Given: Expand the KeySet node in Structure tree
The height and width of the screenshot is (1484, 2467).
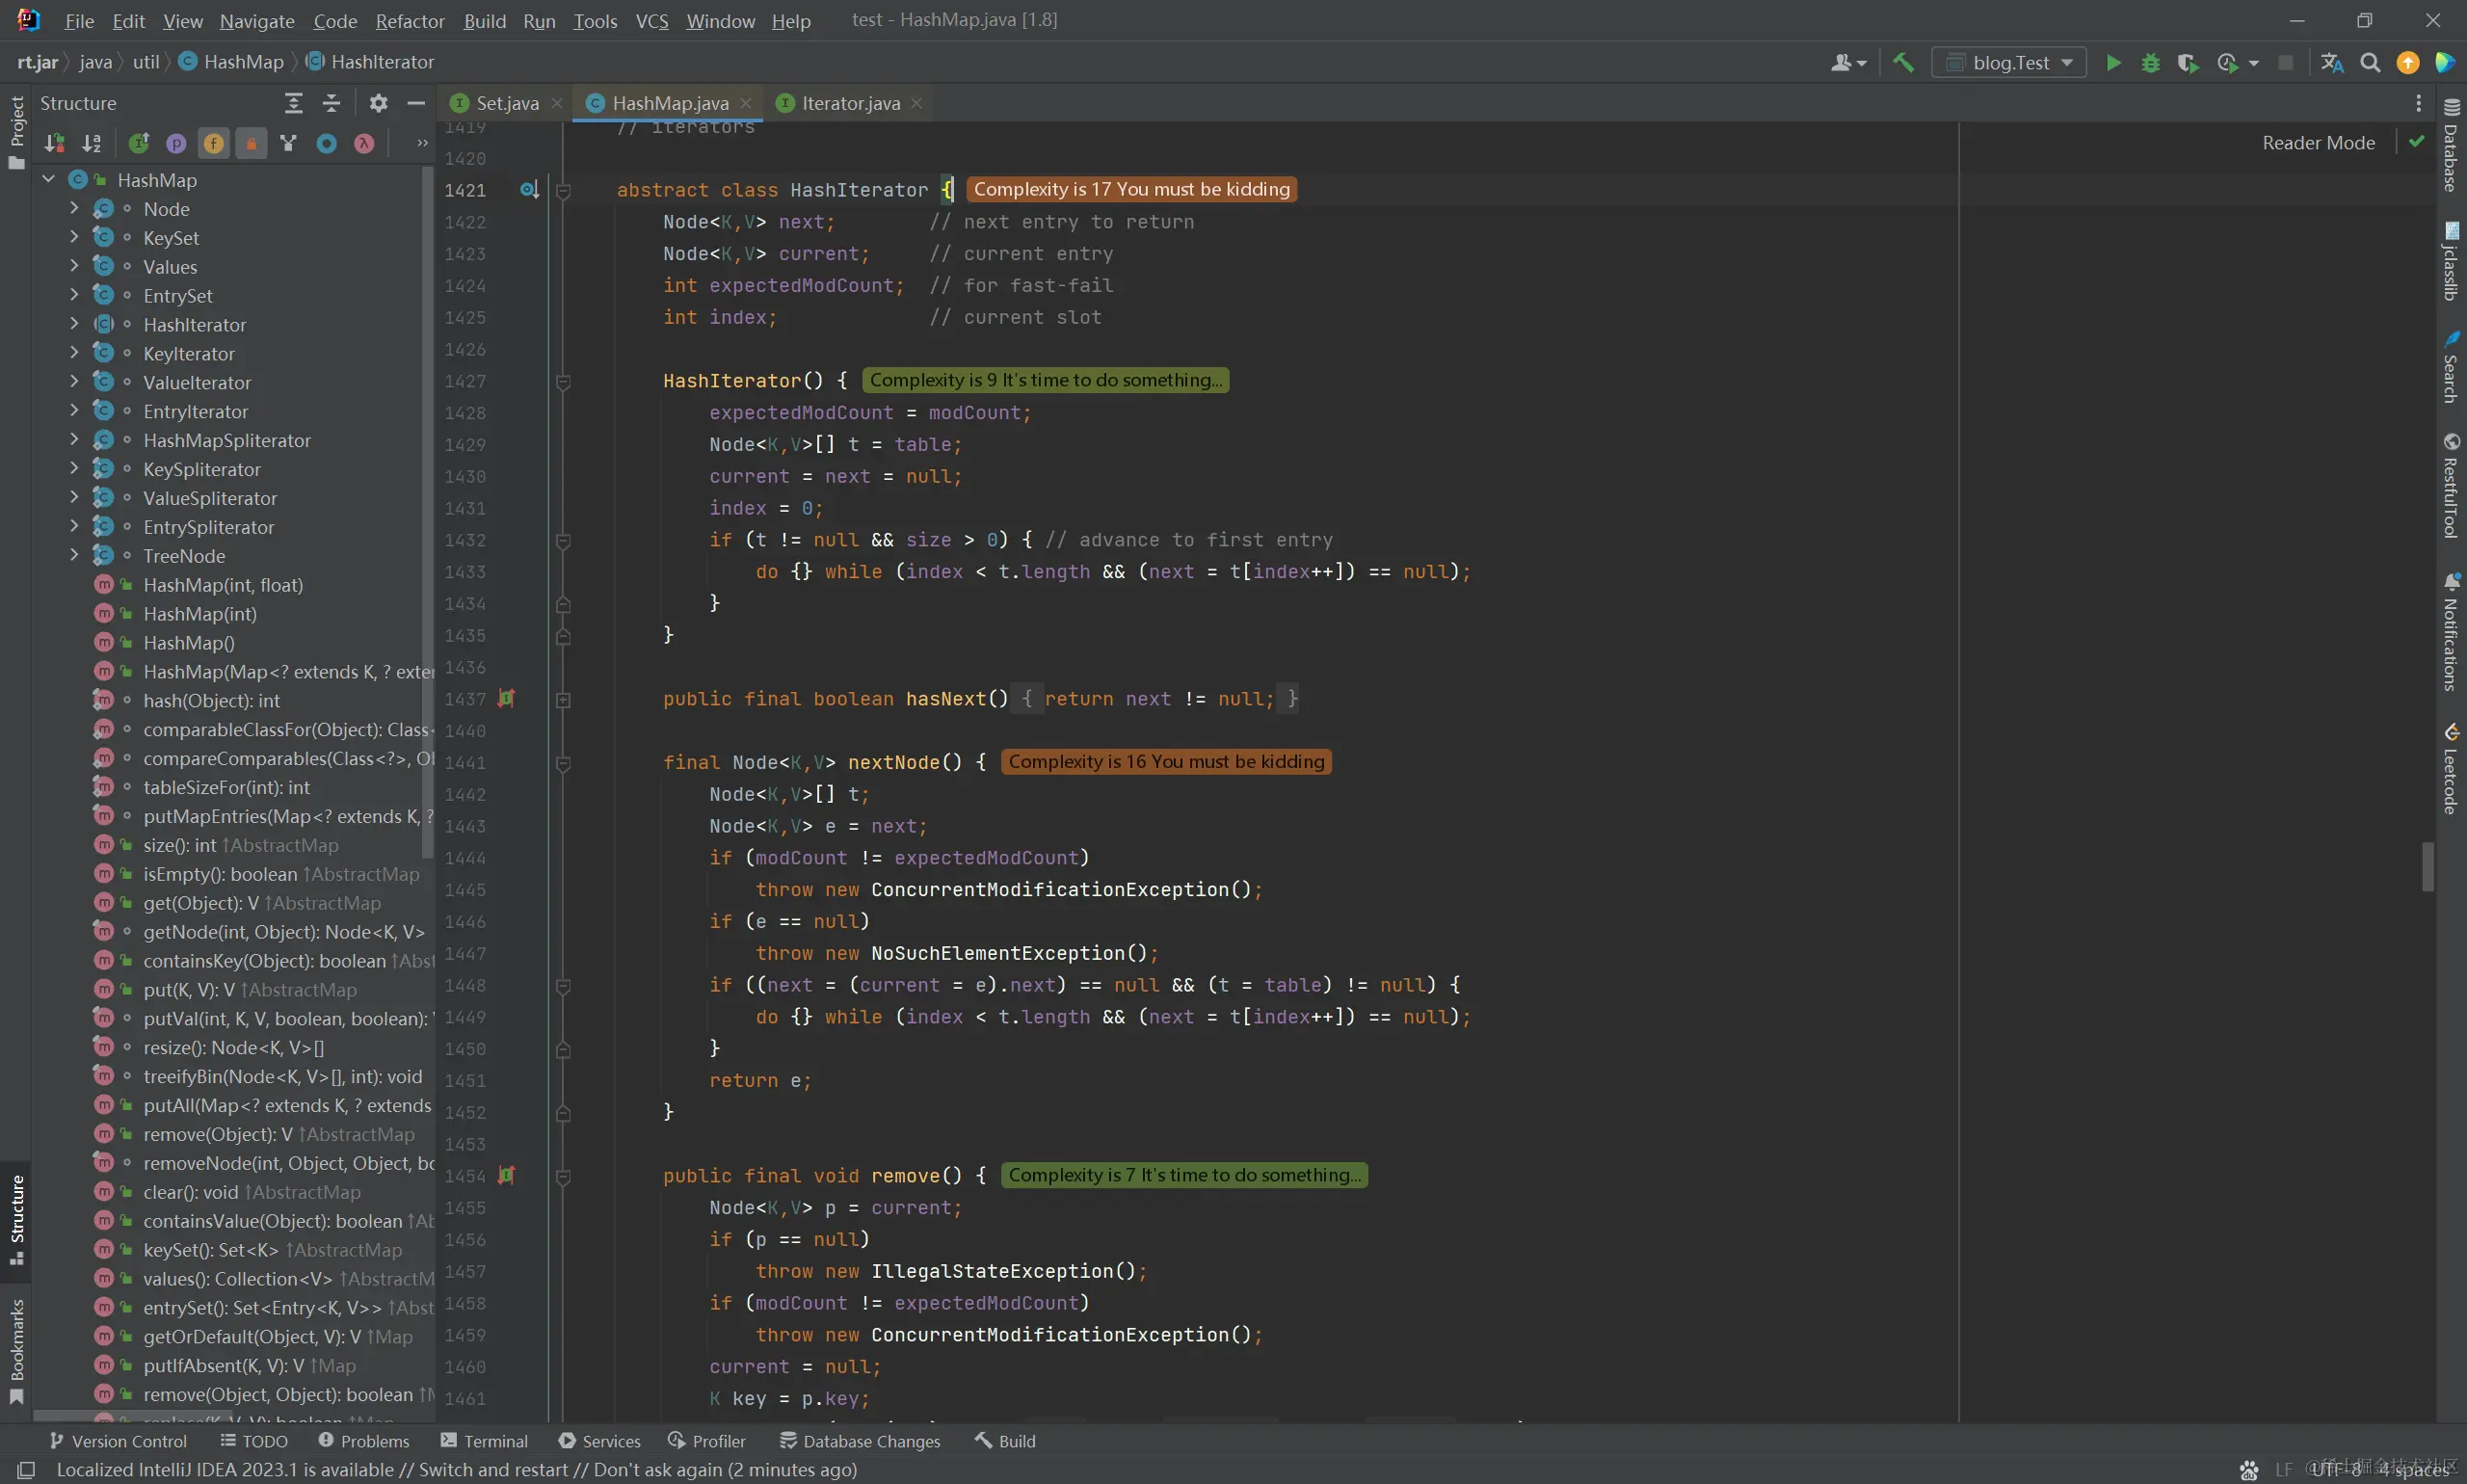Looking at the screenshot, I should pyautogui.click(x=74, y=238).
